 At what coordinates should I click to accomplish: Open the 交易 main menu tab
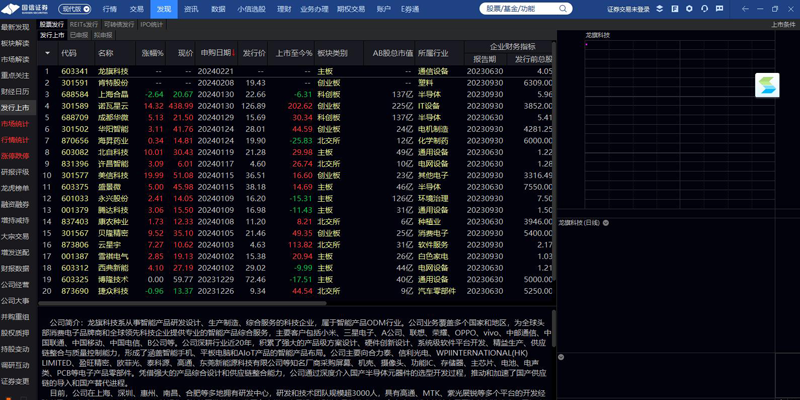(x=137, y=9)
